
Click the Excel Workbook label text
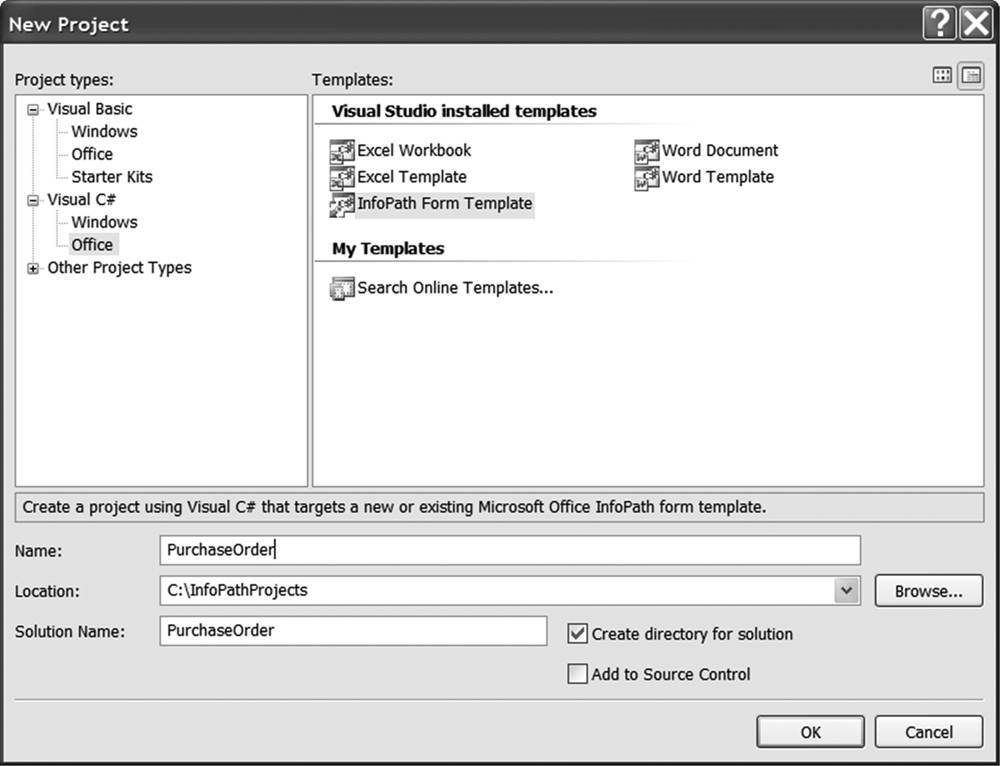click(x=414, y=151)
